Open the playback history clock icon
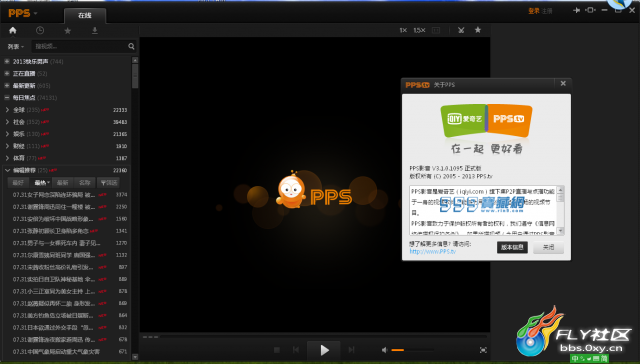The height and width of the screenshot is (364, 640). pyautogui.click(x=40, y=30)
